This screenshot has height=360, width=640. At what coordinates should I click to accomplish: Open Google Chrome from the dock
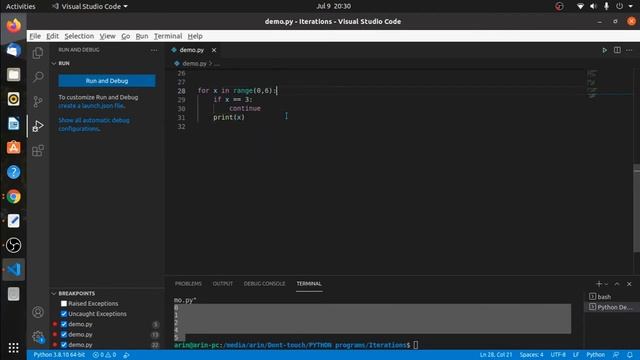pos(13,197)
